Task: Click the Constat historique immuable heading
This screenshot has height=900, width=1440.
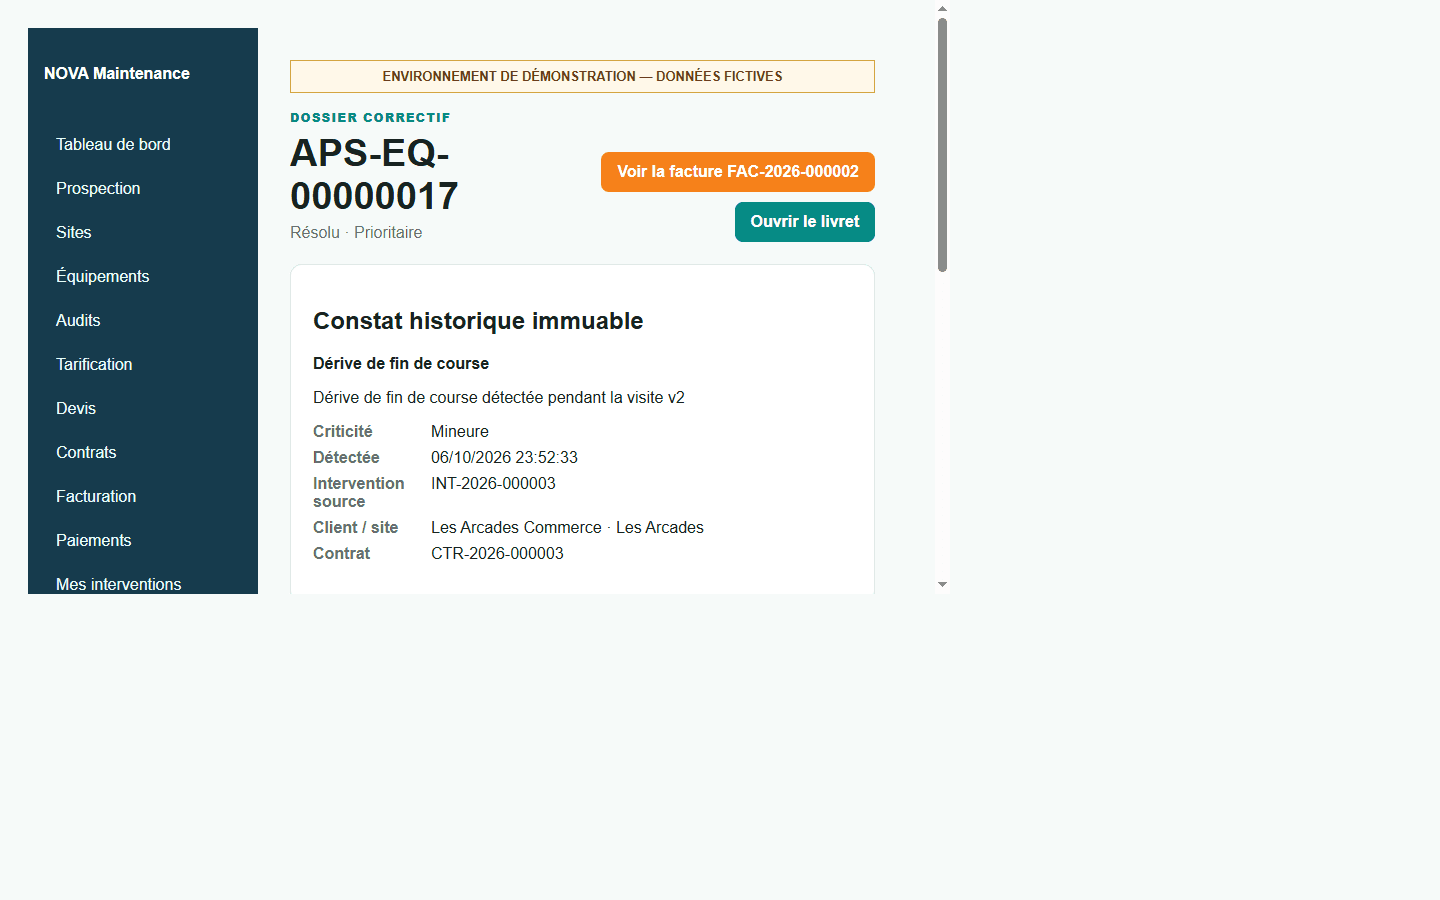Action: [478, 321]
